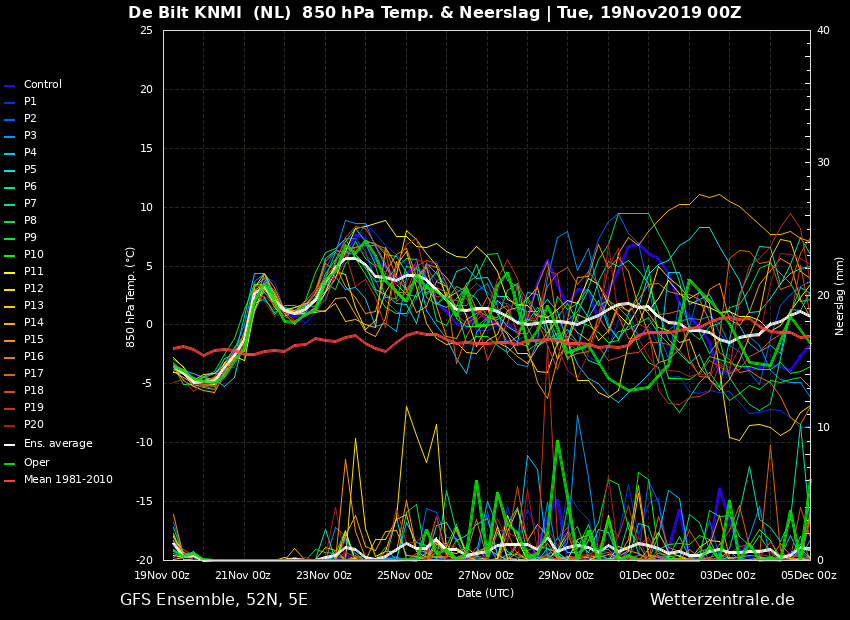Click the Wetterzentrale.de watermark text
850x620 pixels.
point(722,599)
